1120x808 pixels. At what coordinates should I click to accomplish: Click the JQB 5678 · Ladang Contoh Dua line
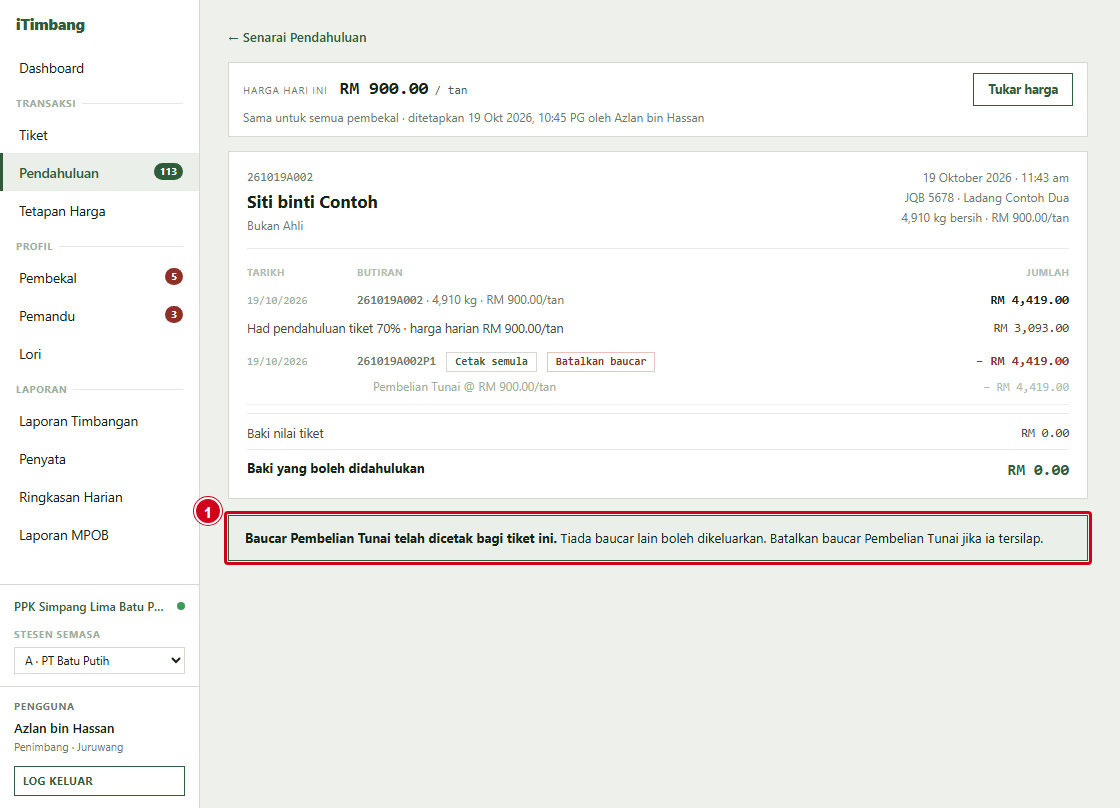point(986,198)
